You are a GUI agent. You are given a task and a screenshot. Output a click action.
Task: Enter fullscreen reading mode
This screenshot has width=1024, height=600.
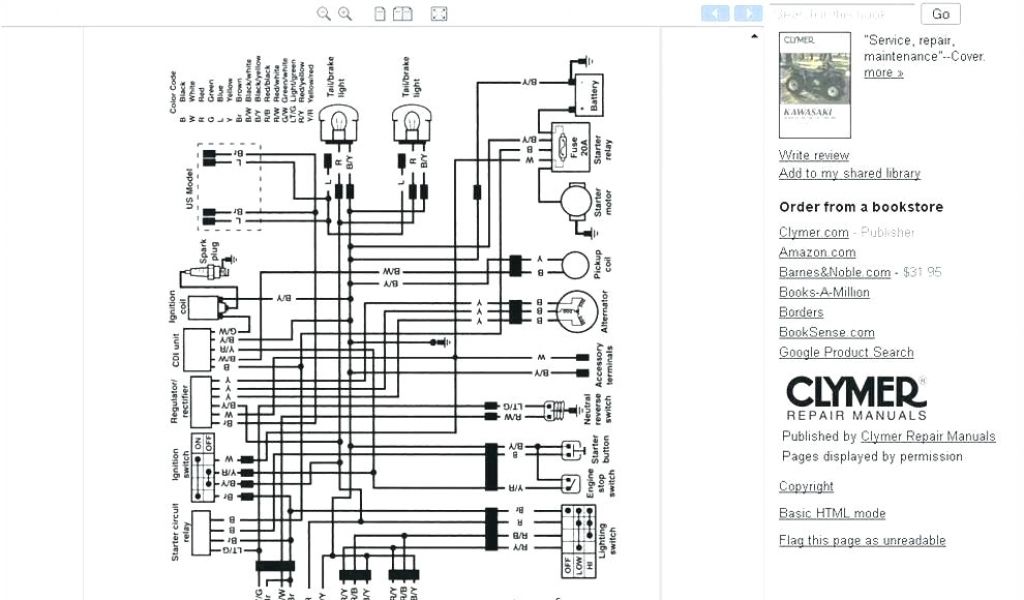point(438,14)
